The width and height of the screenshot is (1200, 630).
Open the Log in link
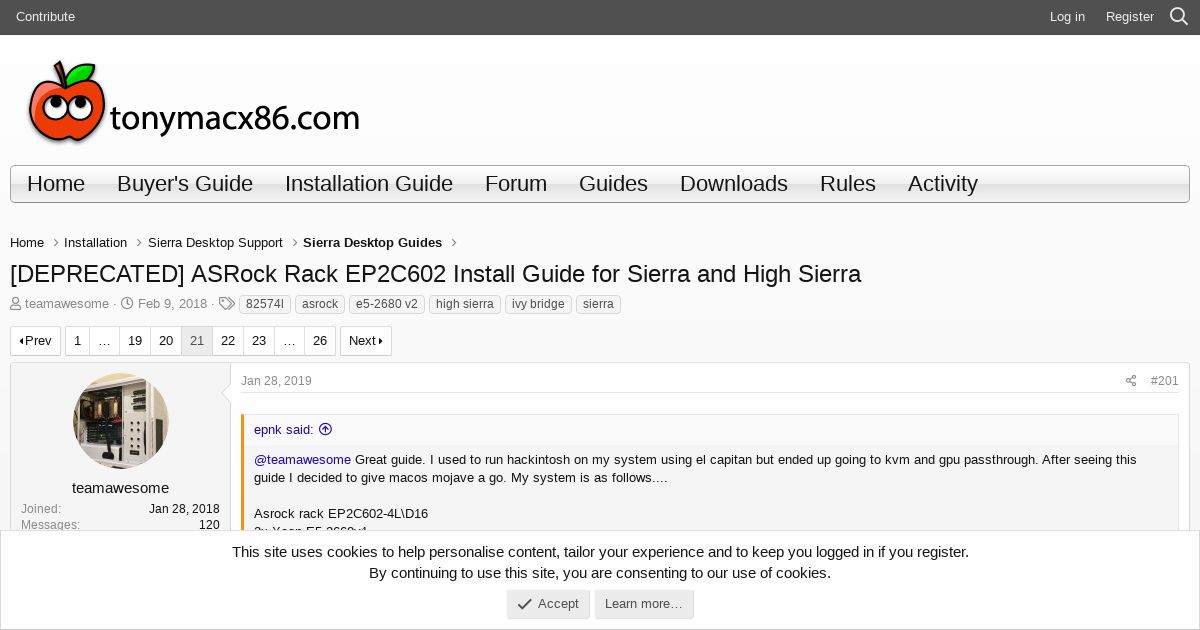(1067, 17)
